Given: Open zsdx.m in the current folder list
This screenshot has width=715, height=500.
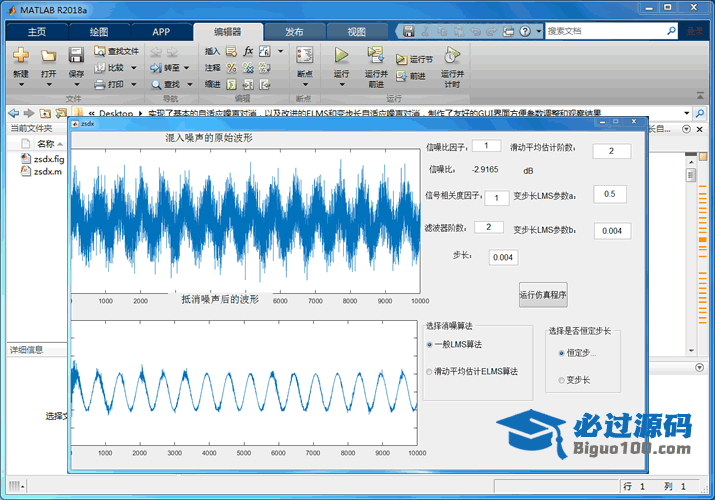Looking at the screenshot, I should tap(47, 171).
